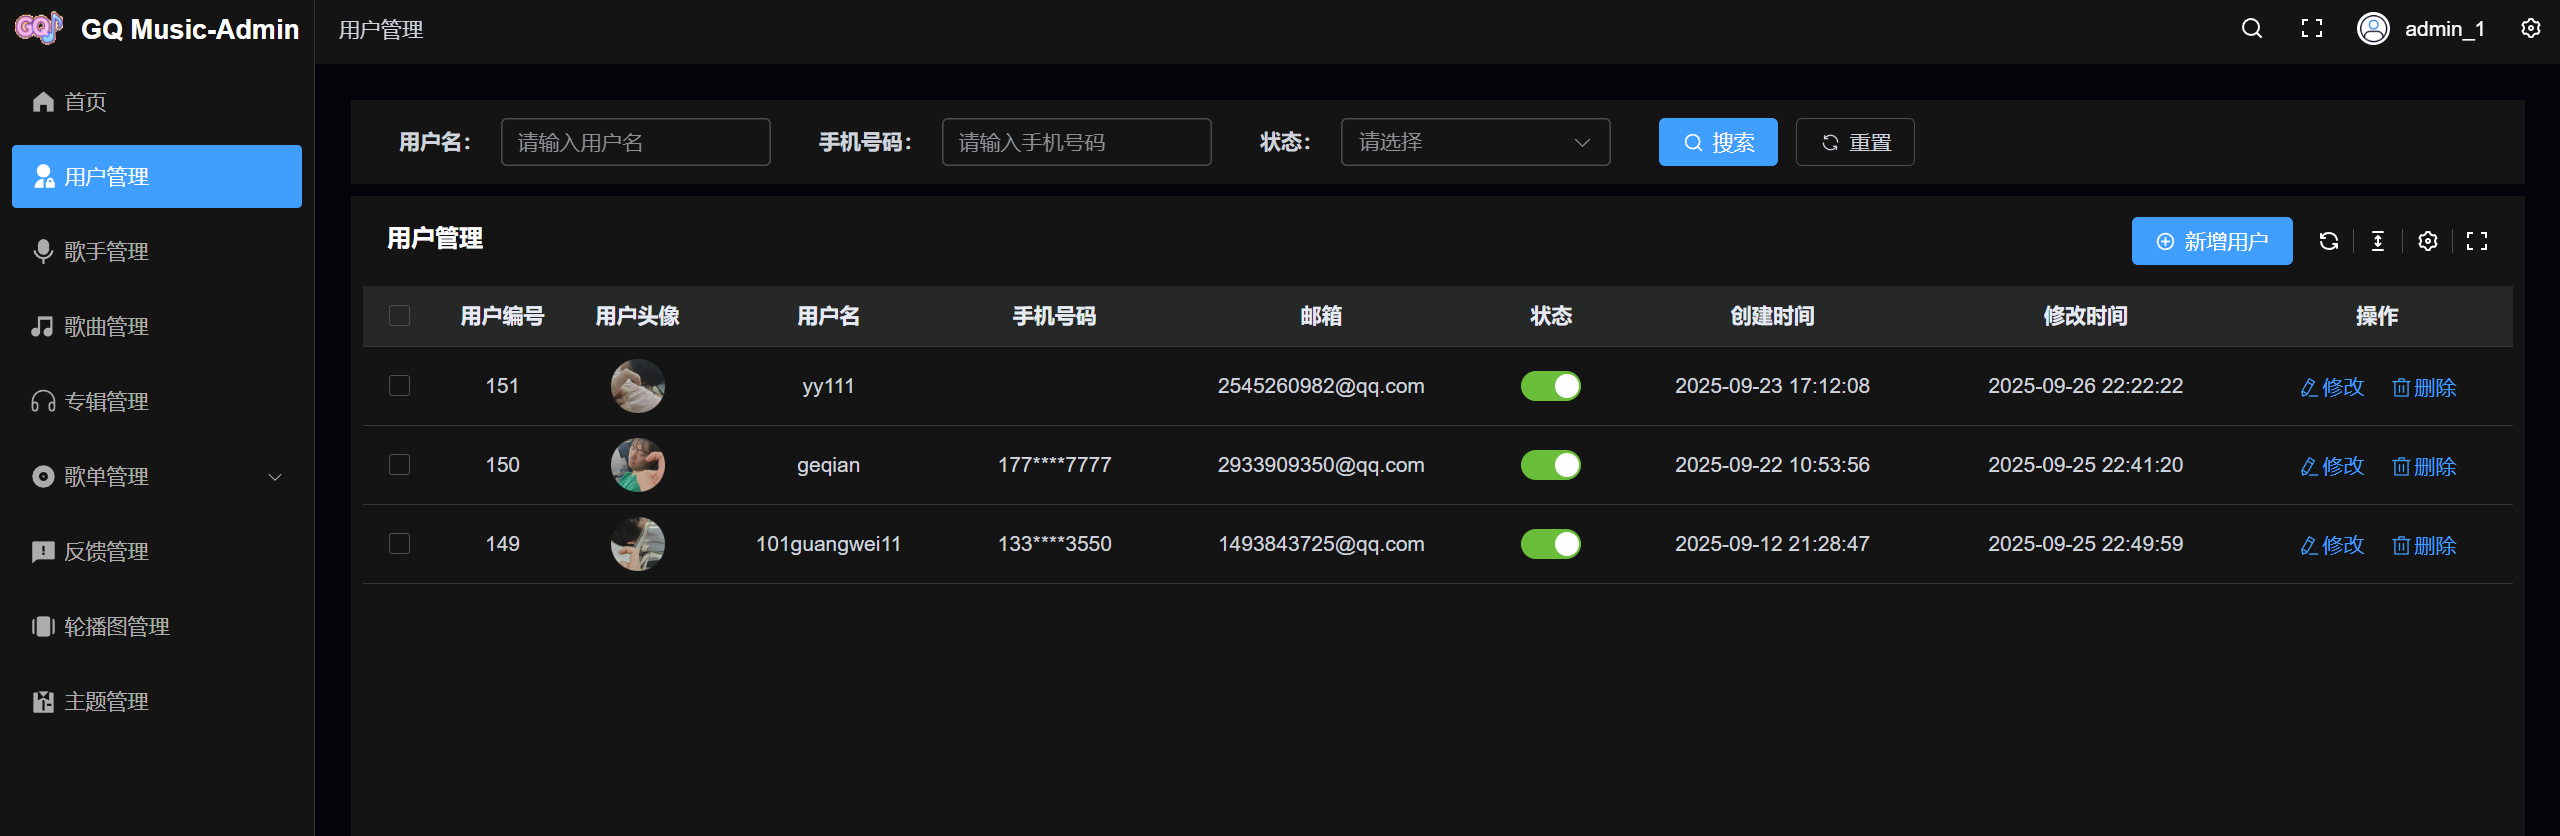Open column settings gear in table toolbar
2560x836 pixels.
(x=2427, y=241)
